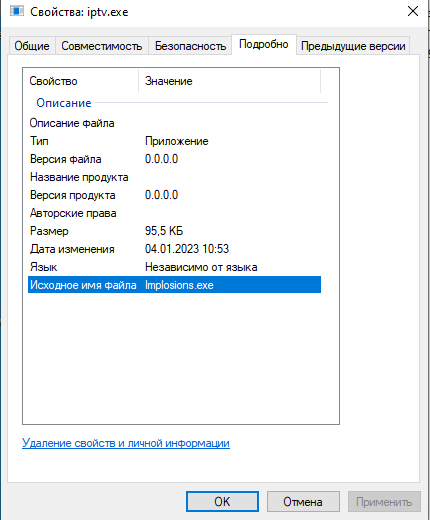
Task: Click the Независимо от языка value
Action: (201, 267)
